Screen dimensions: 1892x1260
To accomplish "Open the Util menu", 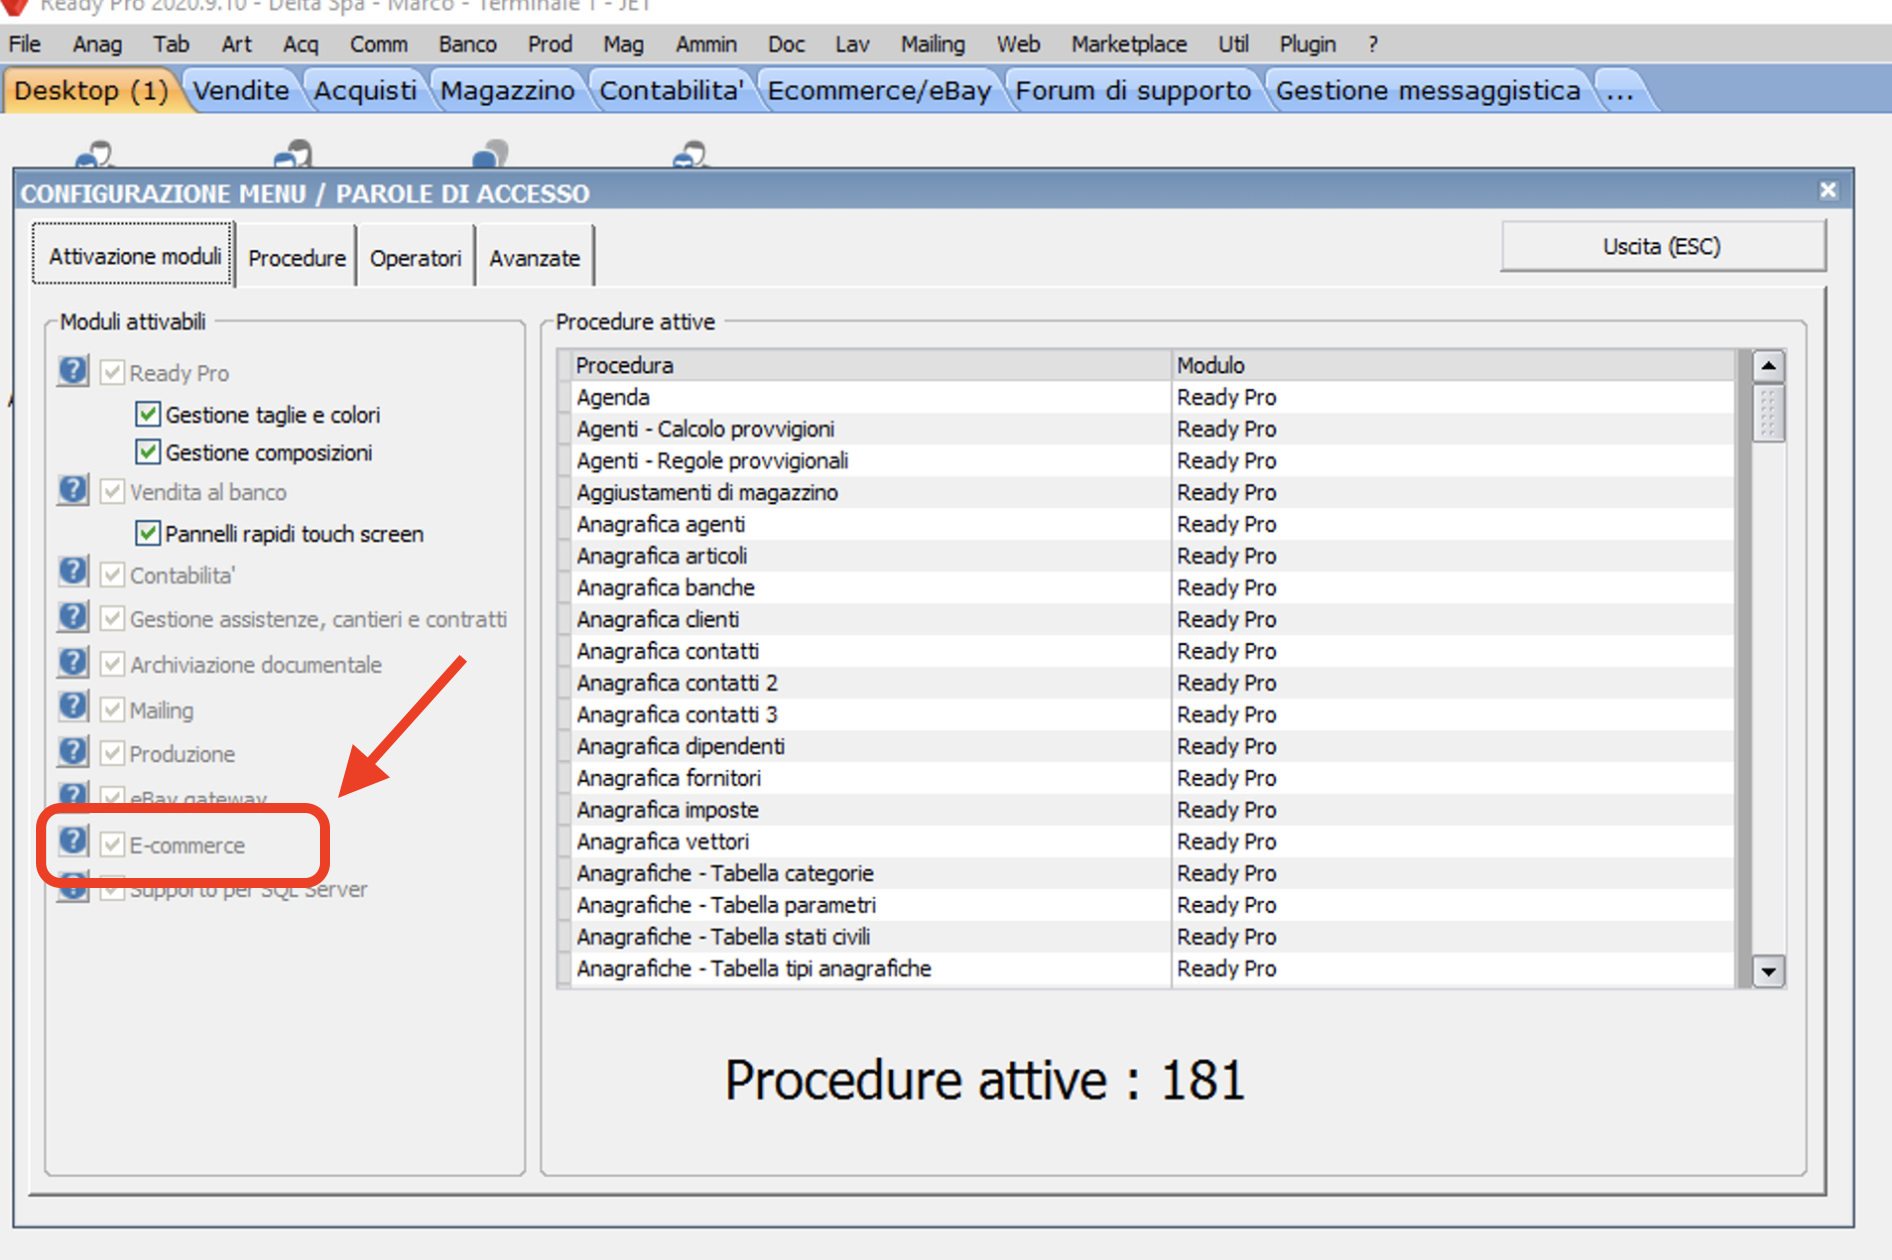I will pos(1233,44).
